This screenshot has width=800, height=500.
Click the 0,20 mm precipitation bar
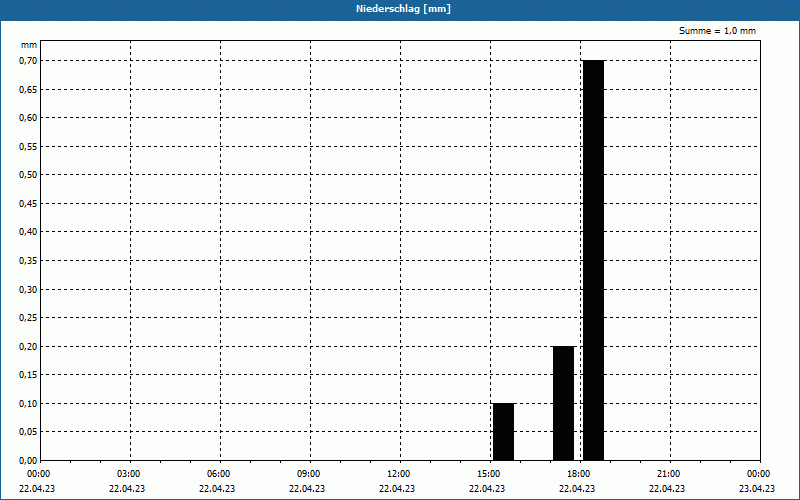pyautogui.click(x=563, y=403)
